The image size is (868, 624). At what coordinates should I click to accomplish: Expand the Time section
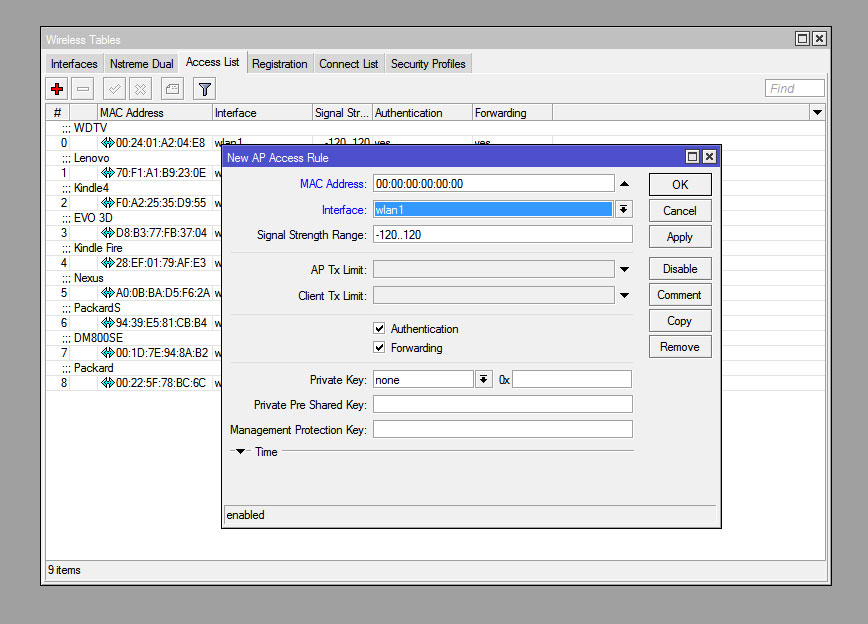coord(241,452)
